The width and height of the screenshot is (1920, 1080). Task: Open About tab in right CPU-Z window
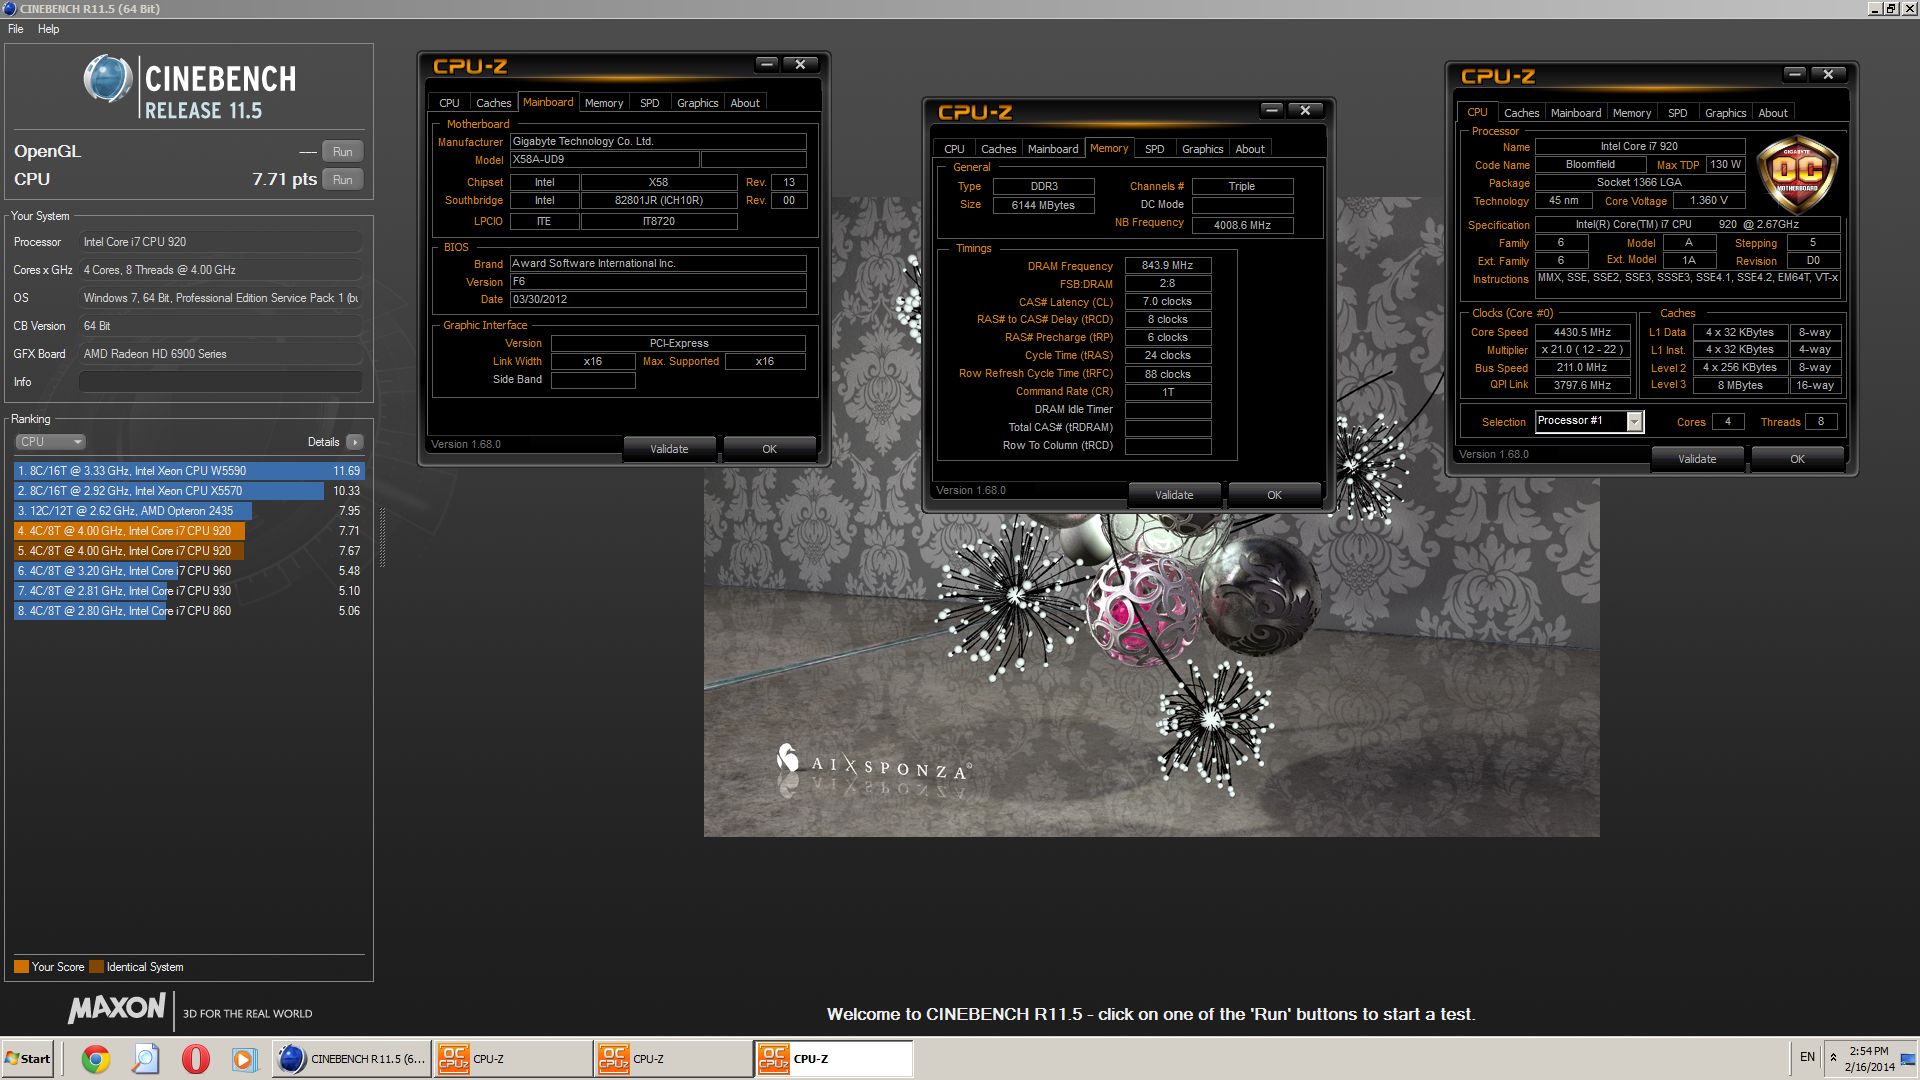[1773, 113]
